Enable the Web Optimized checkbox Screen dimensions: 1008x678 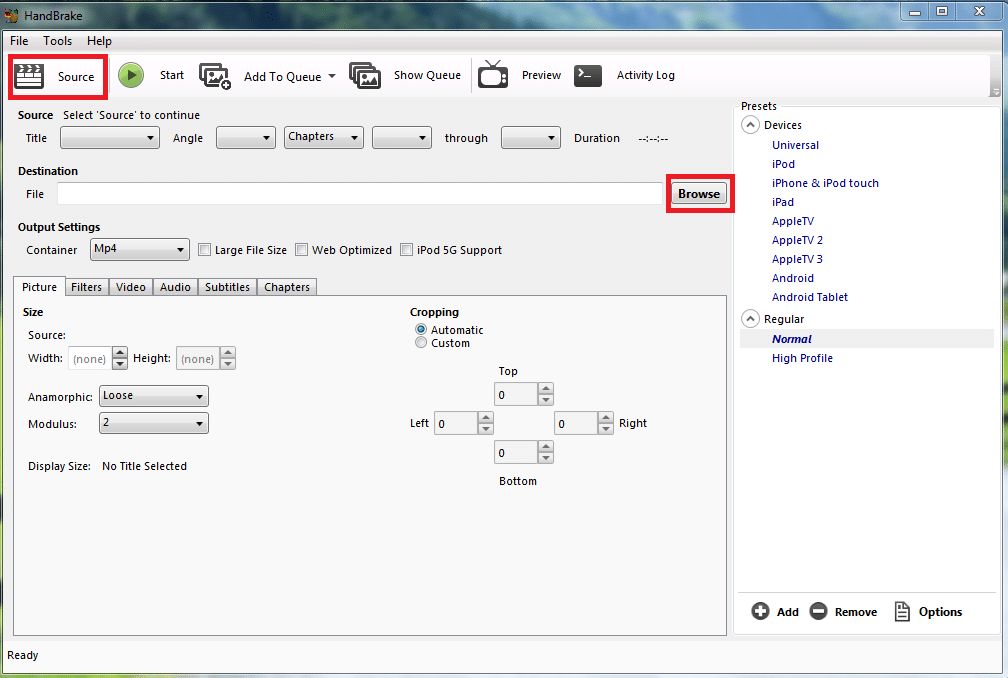[302, 250]
